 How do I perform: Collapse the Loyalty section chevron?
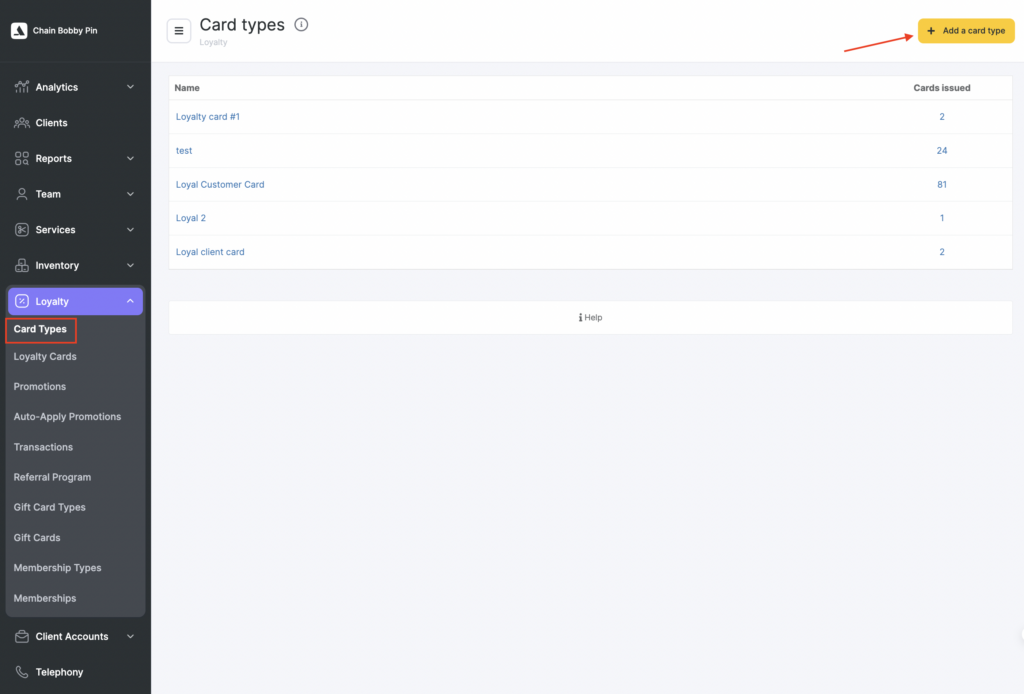[130, 301]
